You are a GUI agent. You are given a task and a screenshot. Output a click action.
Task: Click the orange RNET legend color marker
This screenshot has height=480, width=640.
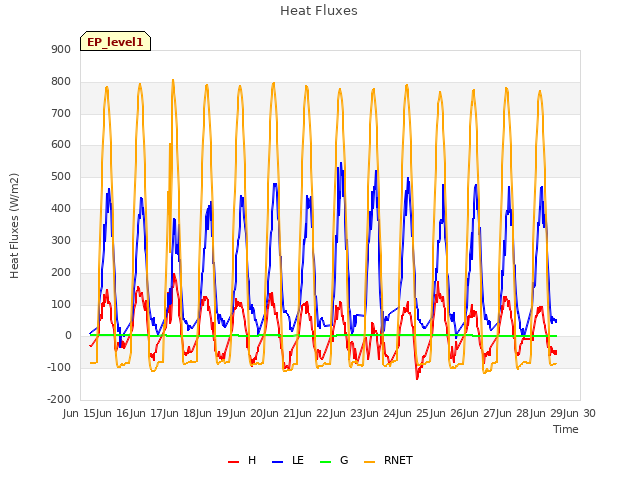pos(369,462)
